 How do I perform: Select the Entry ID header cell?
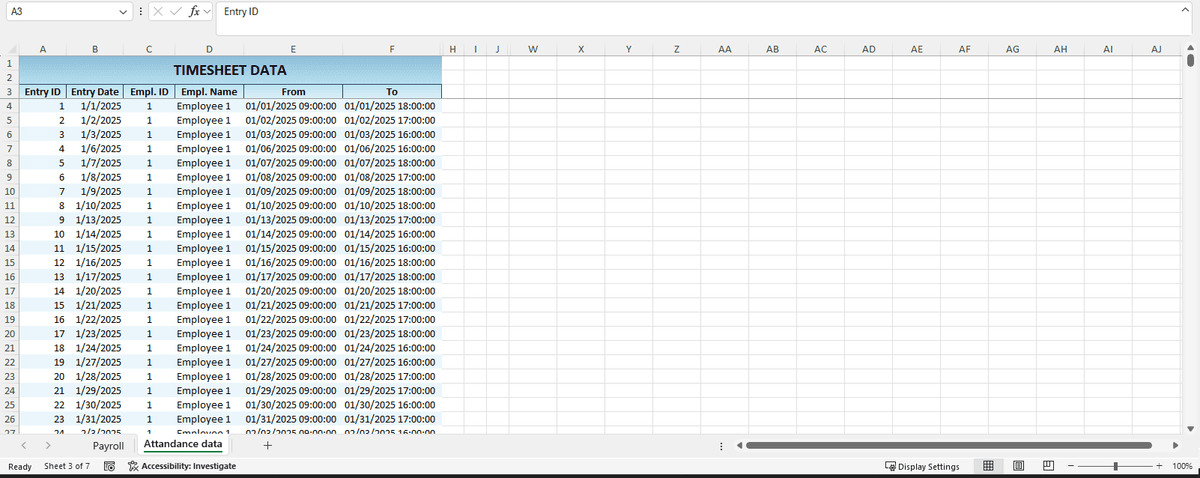(43, 91)
